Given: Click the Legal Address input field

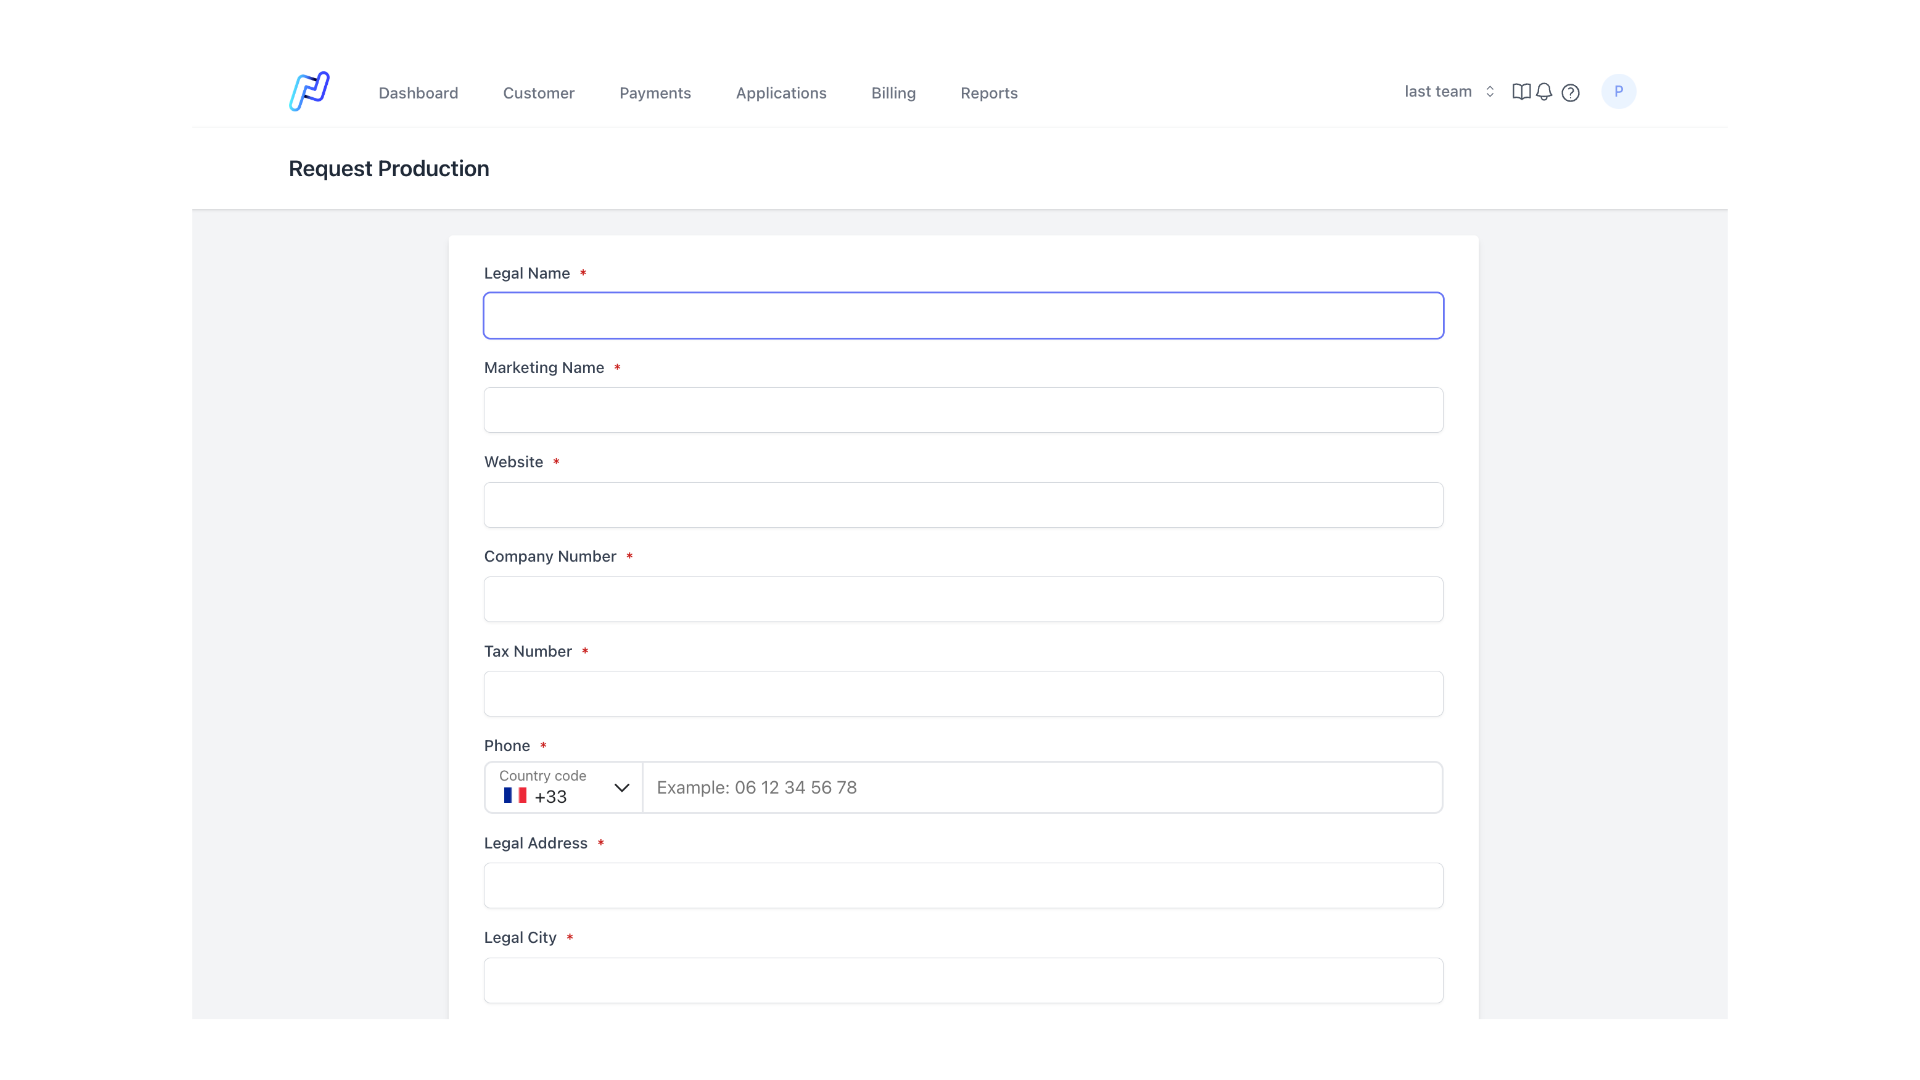Looking at the screenshot, I should coord(964,885).
